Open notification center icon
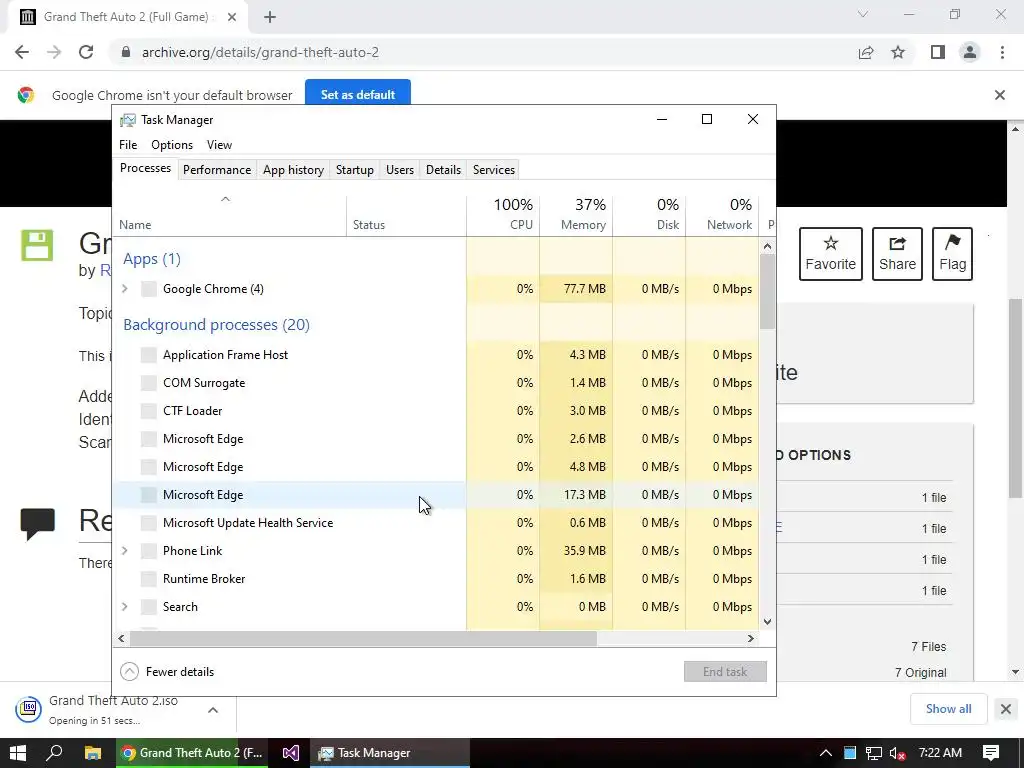This screenshot has width=1024, height=768. pyautogui.click(x=991, y=753)
